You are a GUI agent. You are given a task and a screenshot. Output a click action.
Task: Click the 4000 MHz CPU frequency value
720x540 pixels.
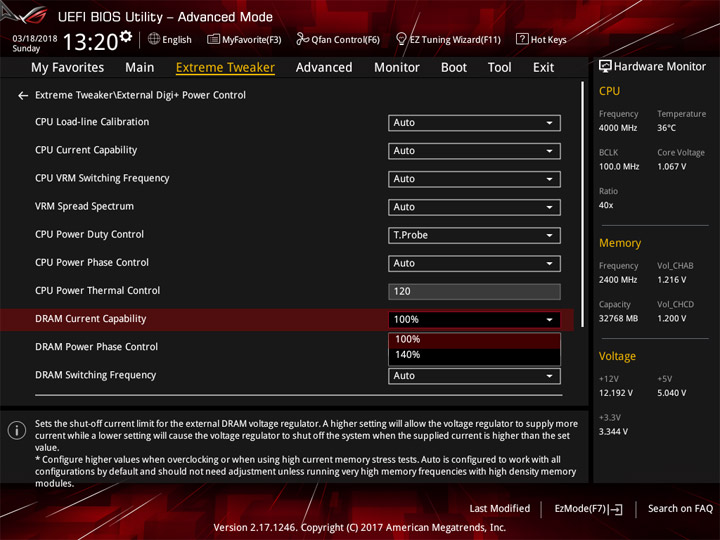(x=618, y=128)
